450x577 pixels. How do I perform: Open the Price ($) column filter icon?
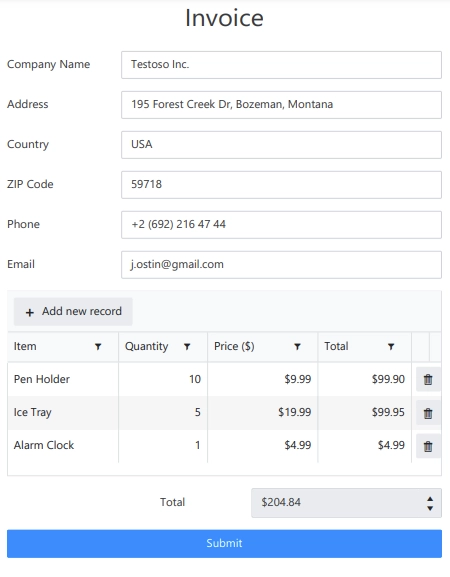297,347
